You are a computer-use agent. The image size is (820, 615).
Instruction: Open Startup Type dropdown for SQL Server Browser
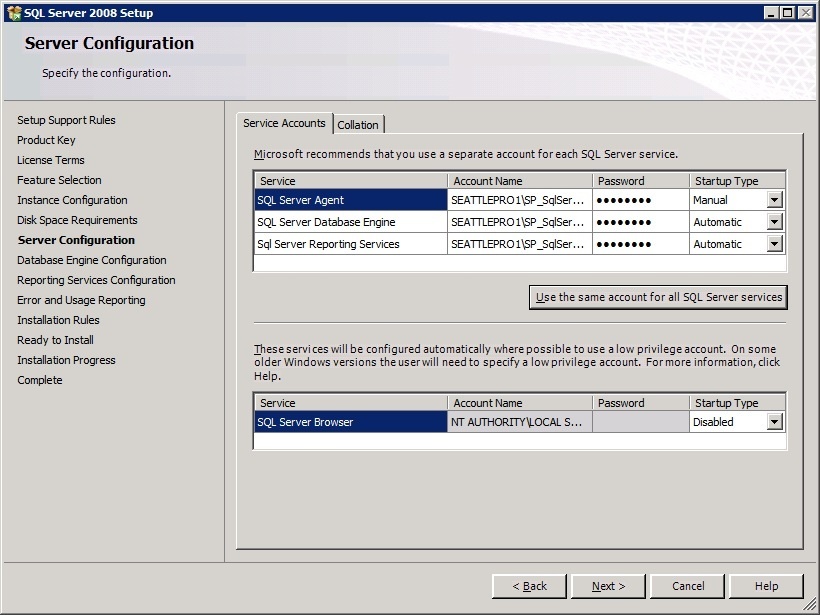coord(775,422)
